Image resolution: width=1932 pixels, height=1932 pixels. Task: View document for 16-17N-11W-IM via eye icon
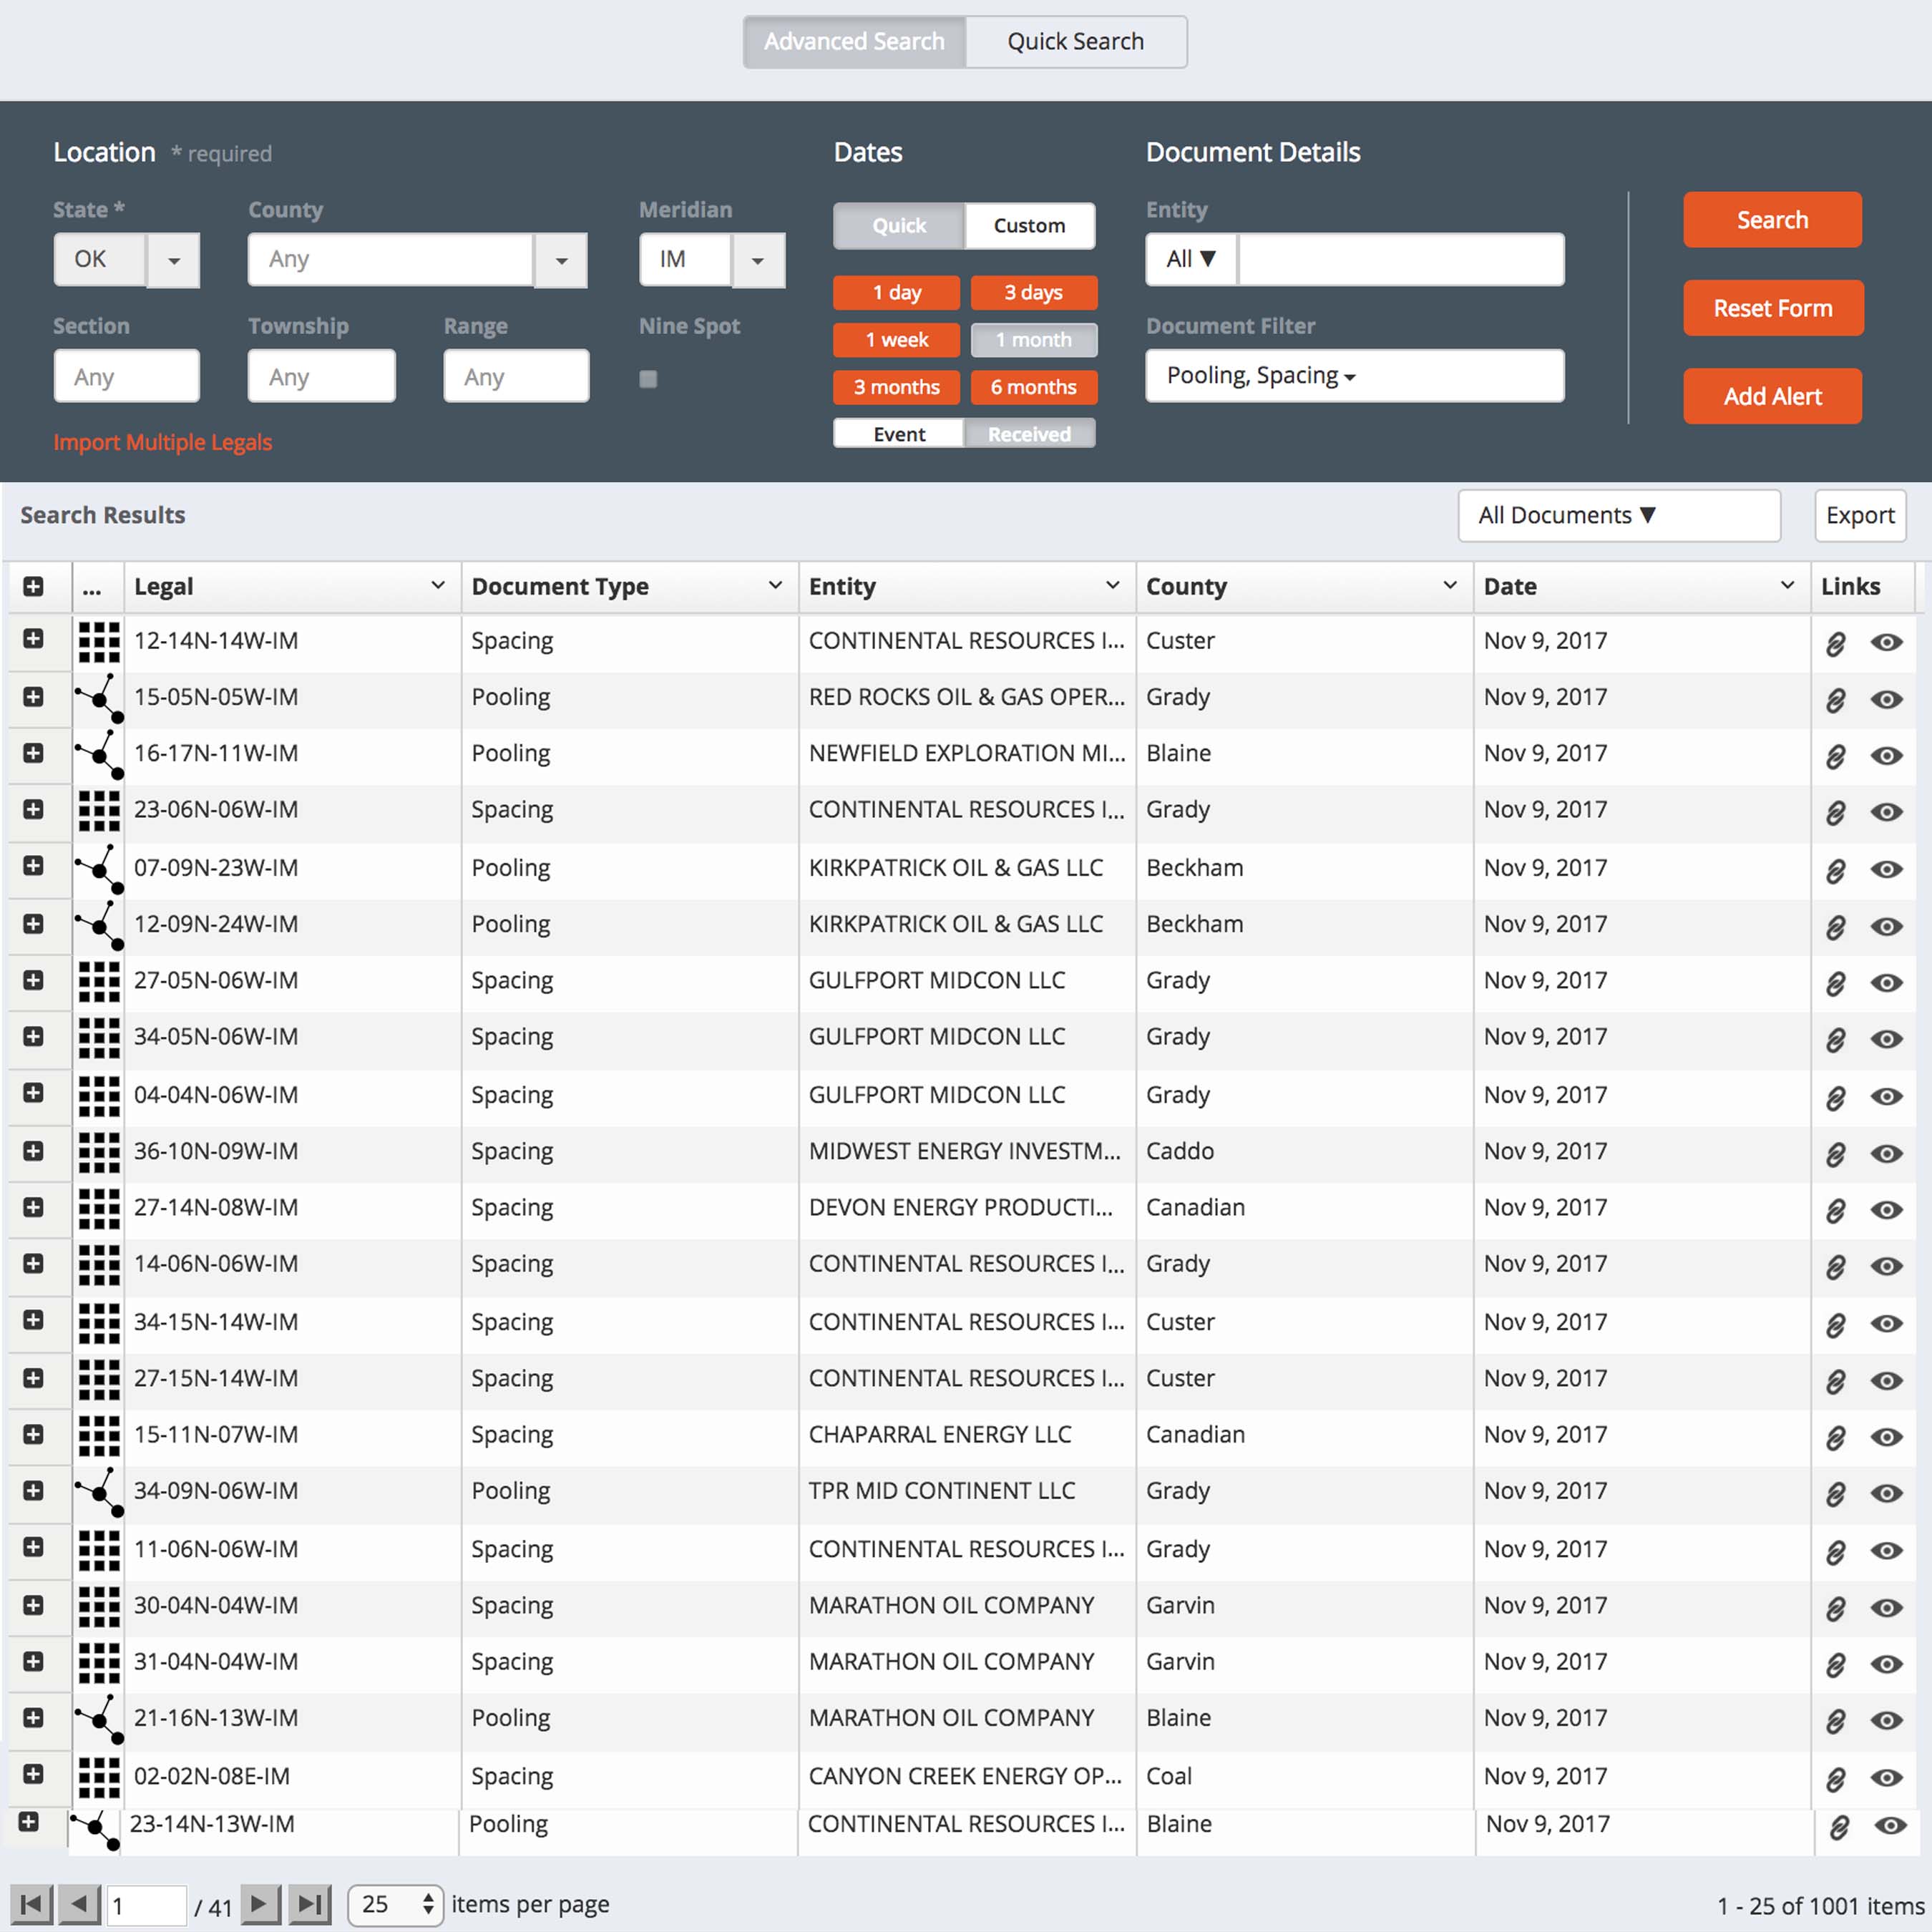pos(1886,755)
